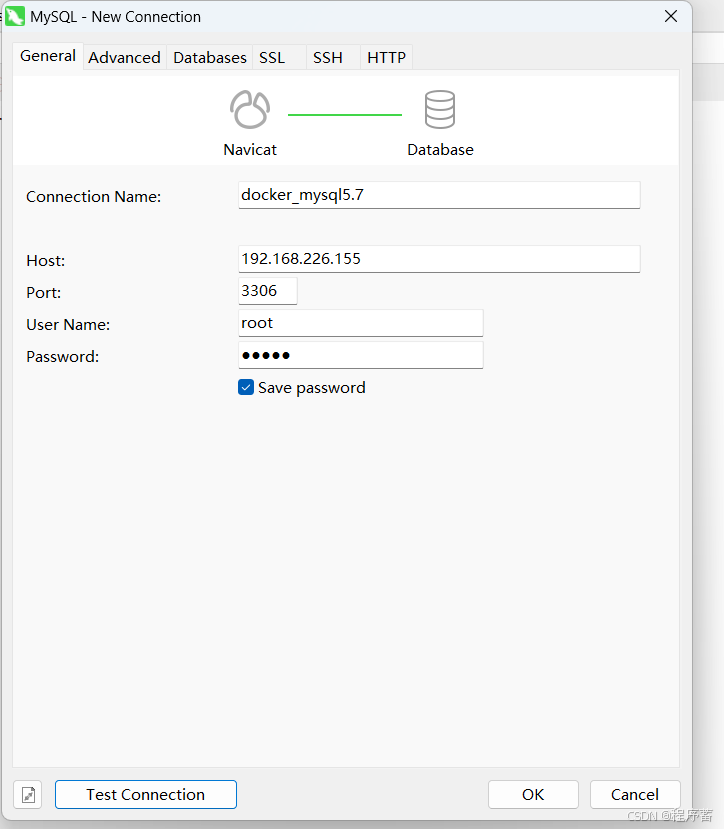Switch to the General tab
Screen dimensions: 724x829
[48, 56]
